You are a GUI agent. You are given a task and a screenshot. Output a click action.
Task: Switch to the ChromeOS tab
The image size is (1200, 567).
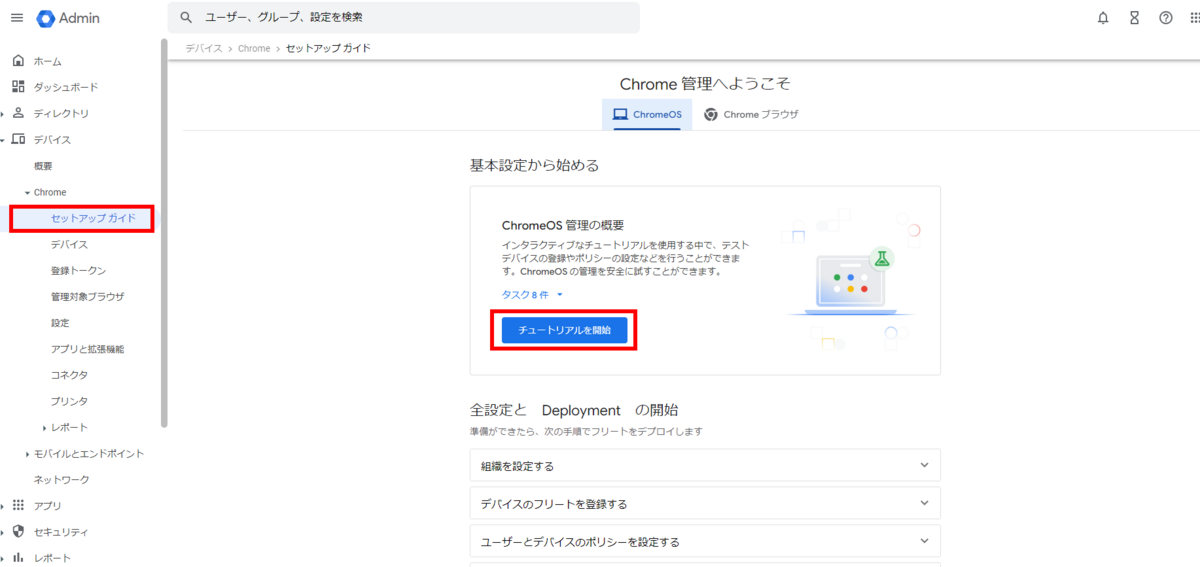[x=647, y=114]
